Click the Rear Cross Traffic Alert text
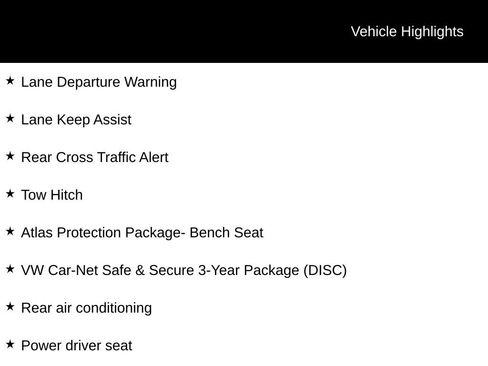Screen dimensions: 488x366 coord(94,157)
